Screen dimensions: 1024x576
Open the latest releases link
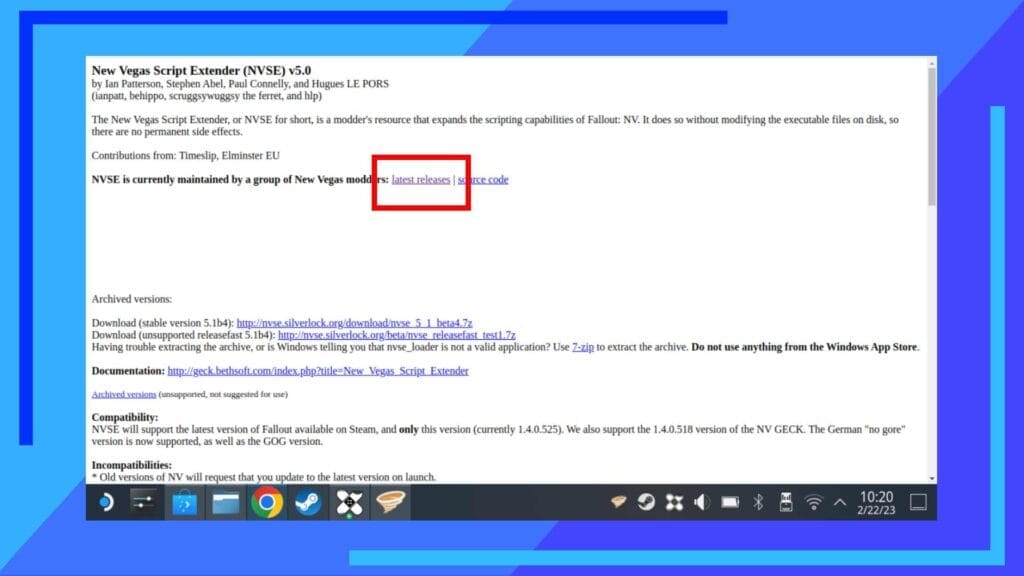[421, 180]
